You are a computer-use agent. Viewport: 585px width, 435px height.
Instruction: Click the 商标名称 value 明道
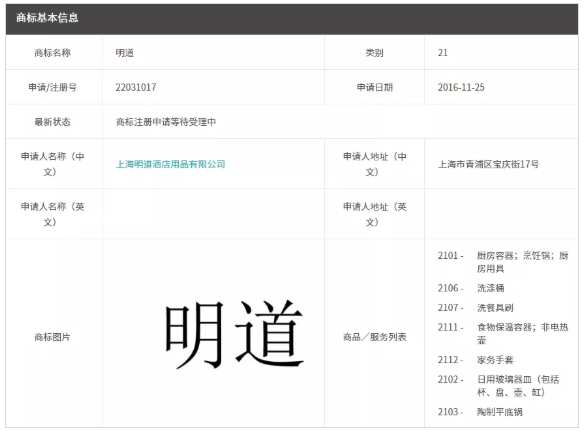point(125,53)
